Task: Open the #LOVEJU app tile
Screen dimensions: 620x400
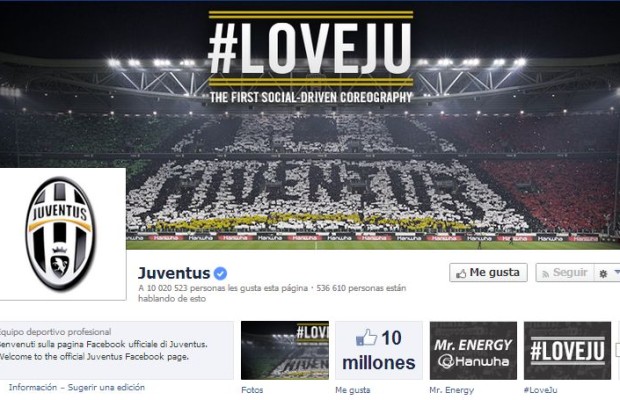Action: [567, 351]
